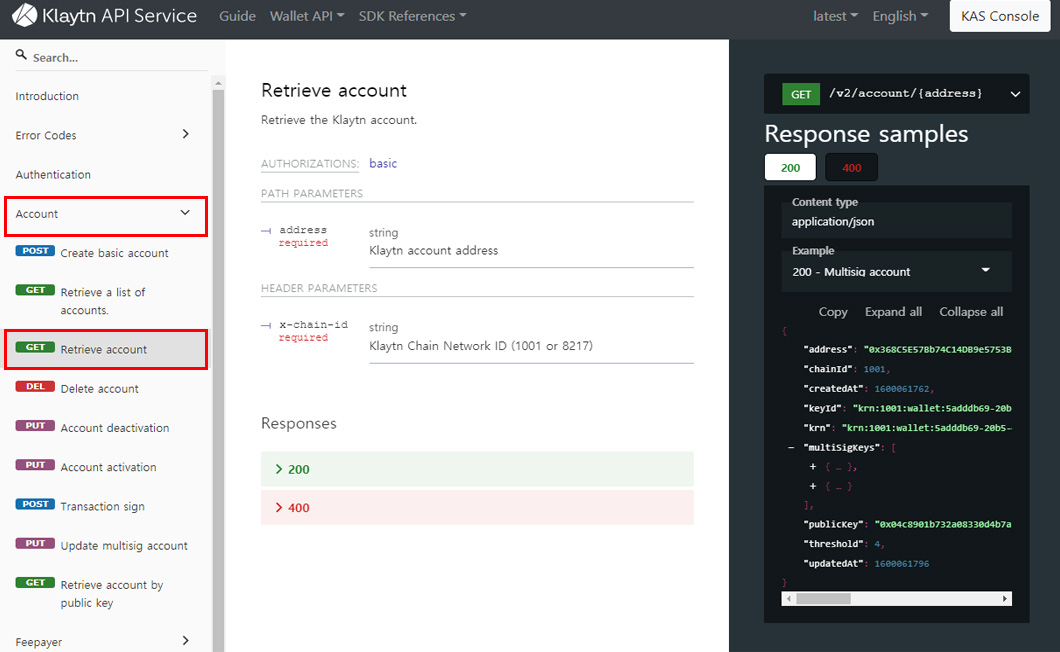
Task: Click the DEL badge of Delete account
Action: 35,386
